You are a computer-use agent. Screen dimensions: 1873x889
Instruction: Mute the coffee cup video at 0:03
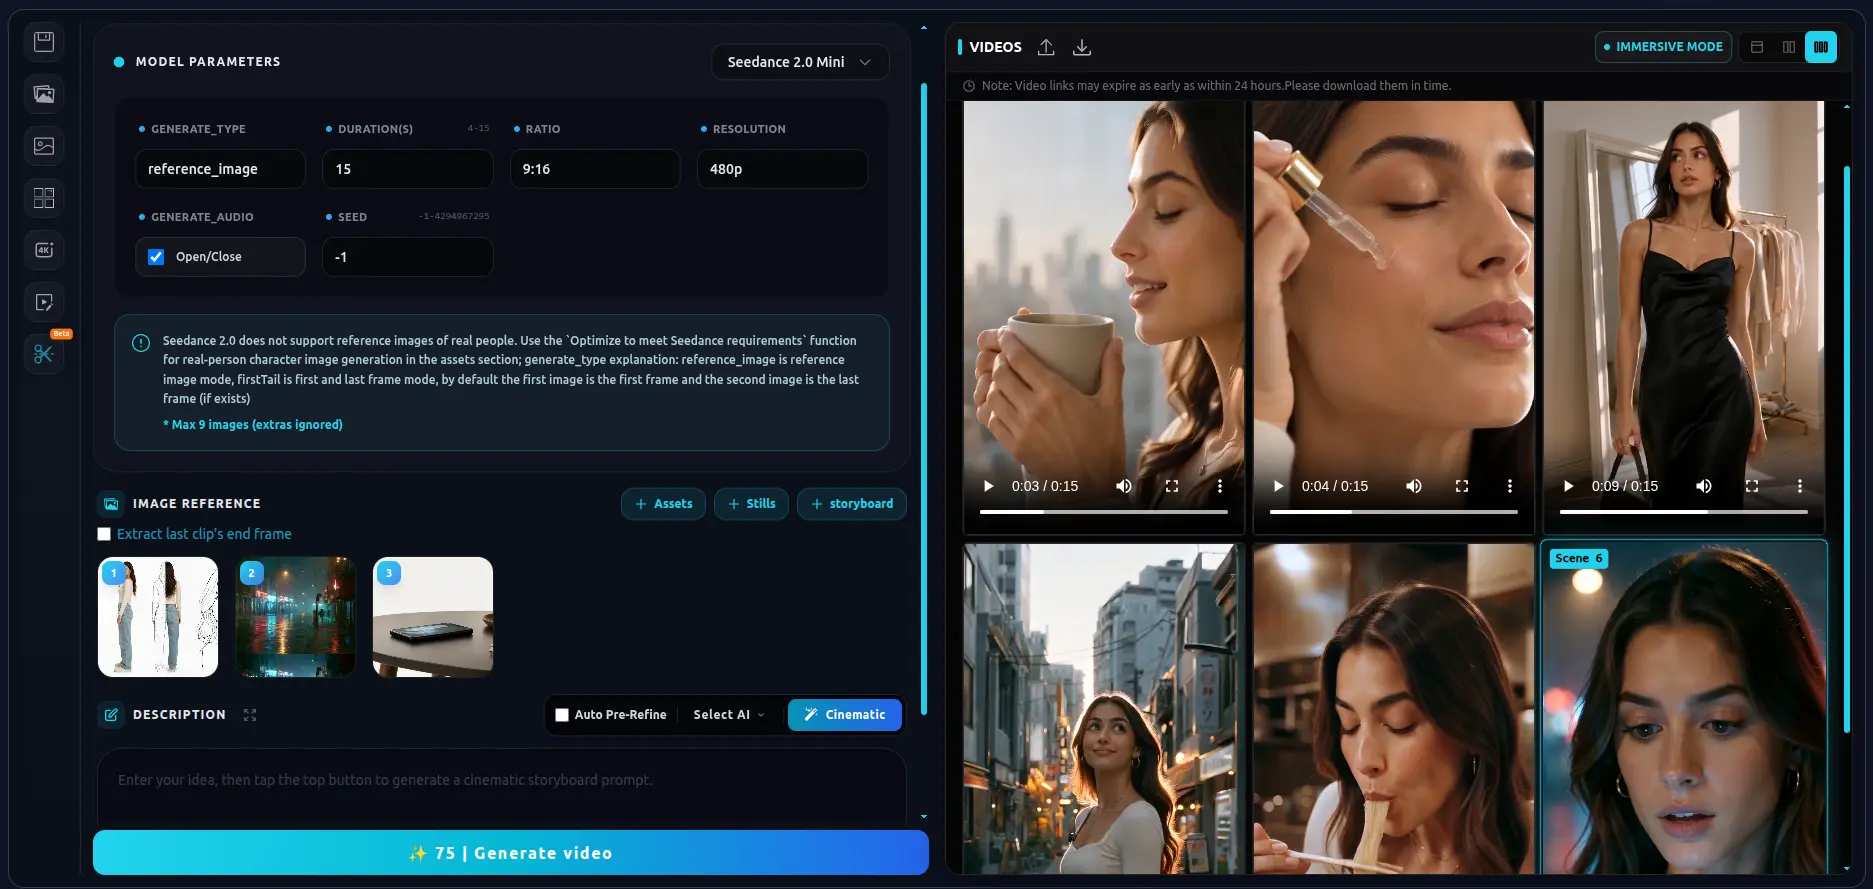pyautogui.click(x=1124, y=486)
